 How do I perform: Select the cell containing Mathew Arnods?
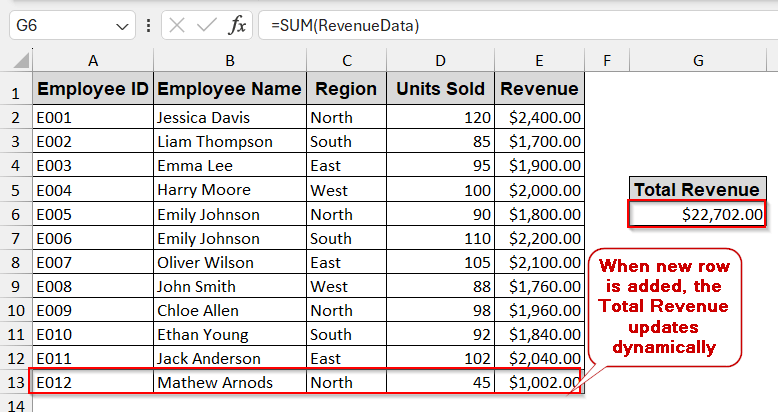point(230,382)
